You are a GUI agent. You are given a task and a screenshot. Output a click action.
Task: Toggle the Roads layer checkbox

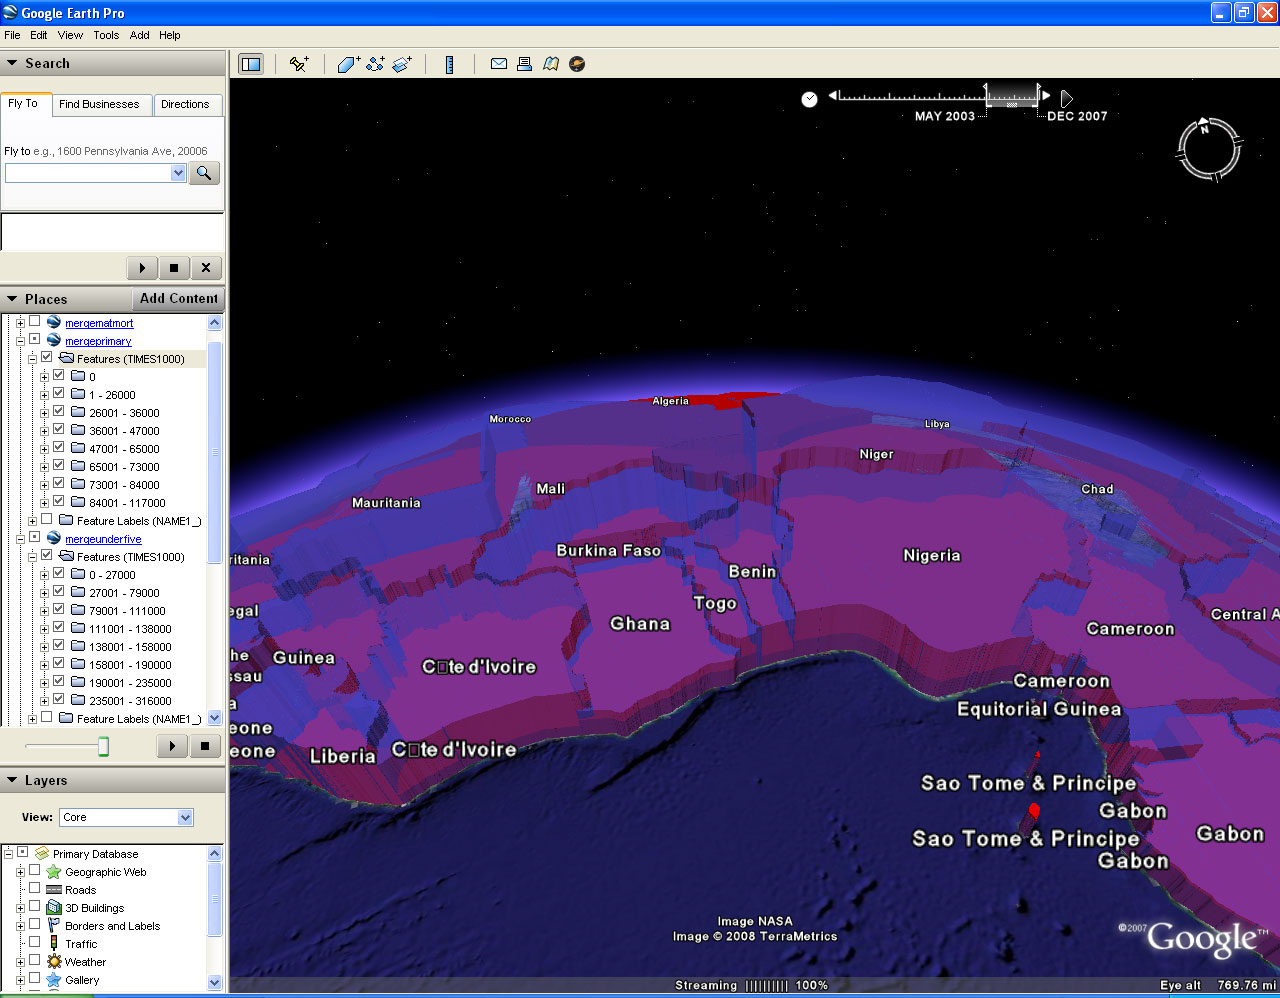tap(35, 889)
